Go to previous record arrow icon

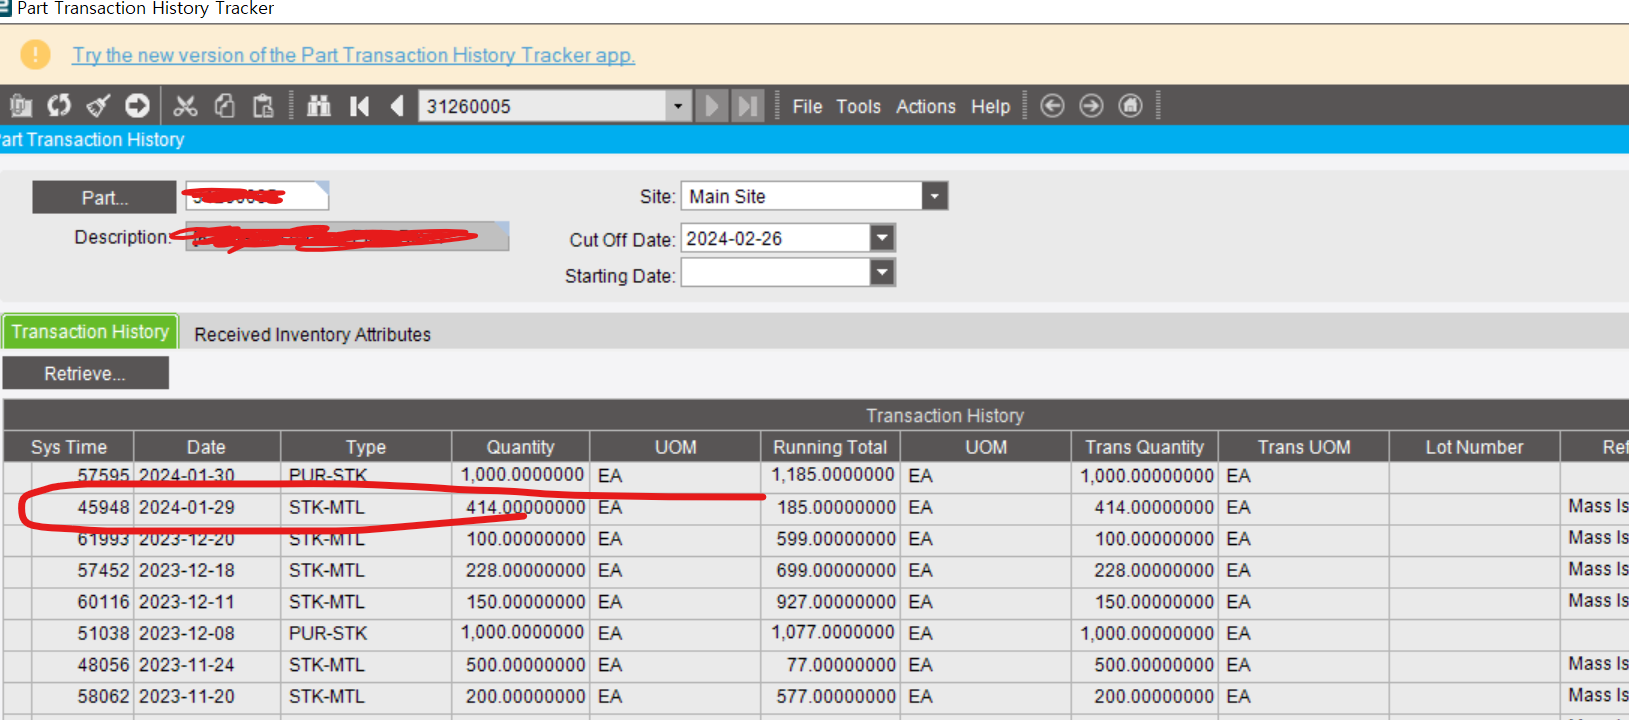397,105
